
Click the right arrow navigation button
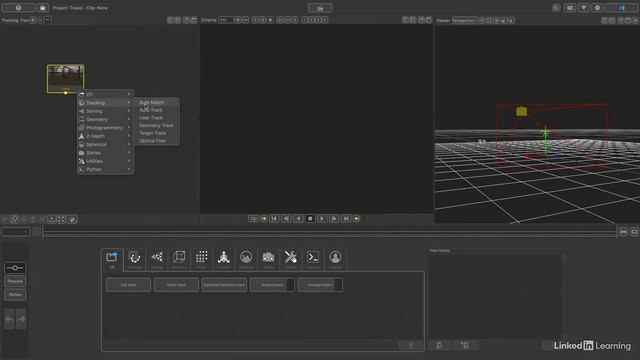pos(22,319)
